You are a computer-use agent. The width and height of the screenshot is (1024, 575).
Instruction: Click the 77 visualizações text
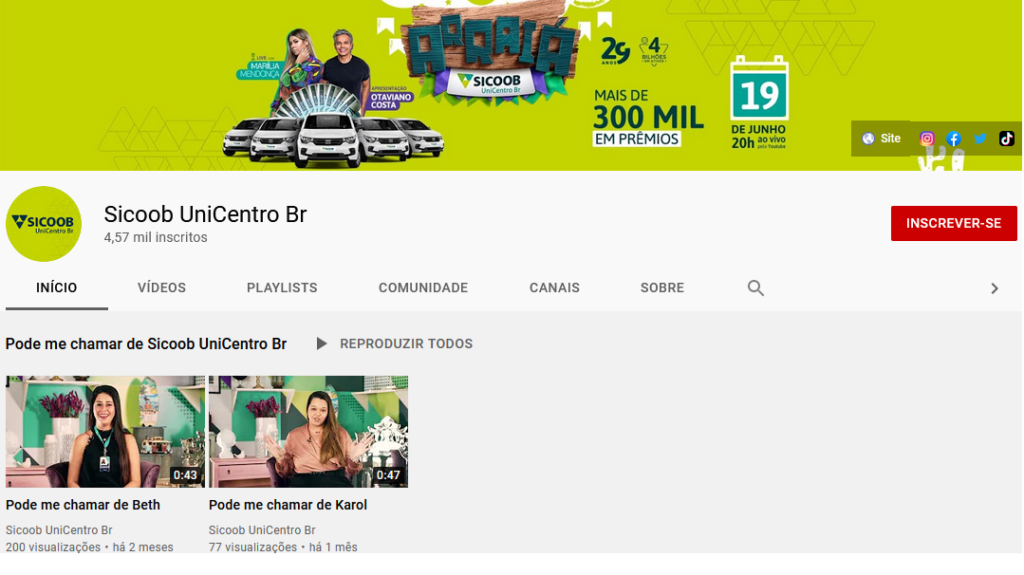(x=253, y=547)
